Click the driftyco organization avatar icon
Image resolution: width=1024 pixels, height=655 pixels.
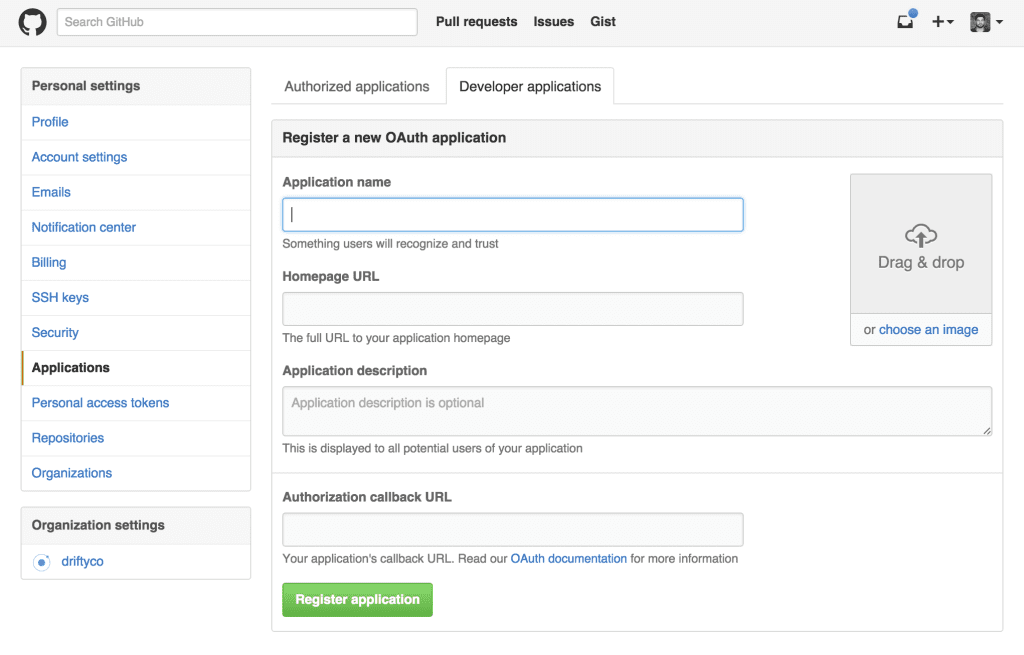(x=41, y=562)
